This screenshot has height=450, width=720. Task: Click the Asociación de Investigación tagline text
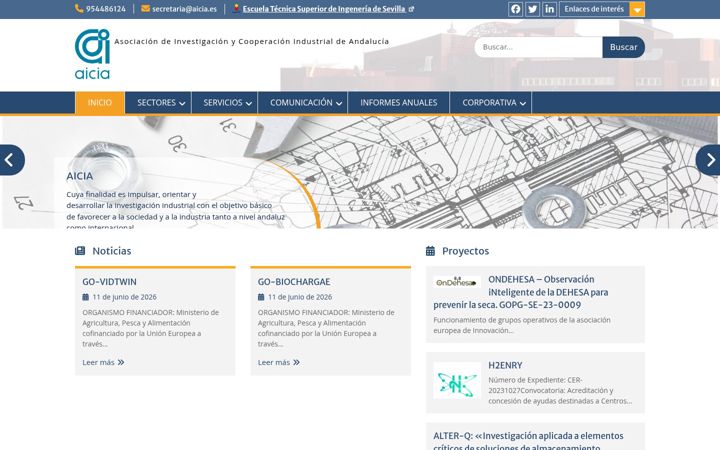coord(251,41)
